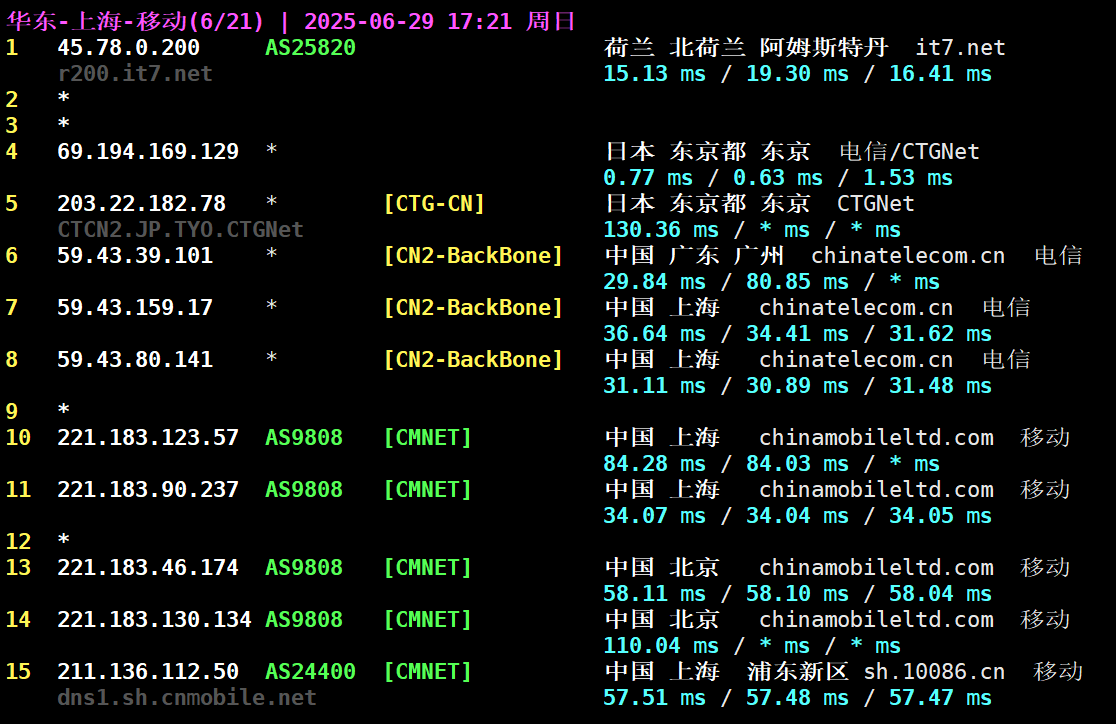Click the header text 华东-上海-移动(6/21)
1116x724 pixels.
click(135, 21)
